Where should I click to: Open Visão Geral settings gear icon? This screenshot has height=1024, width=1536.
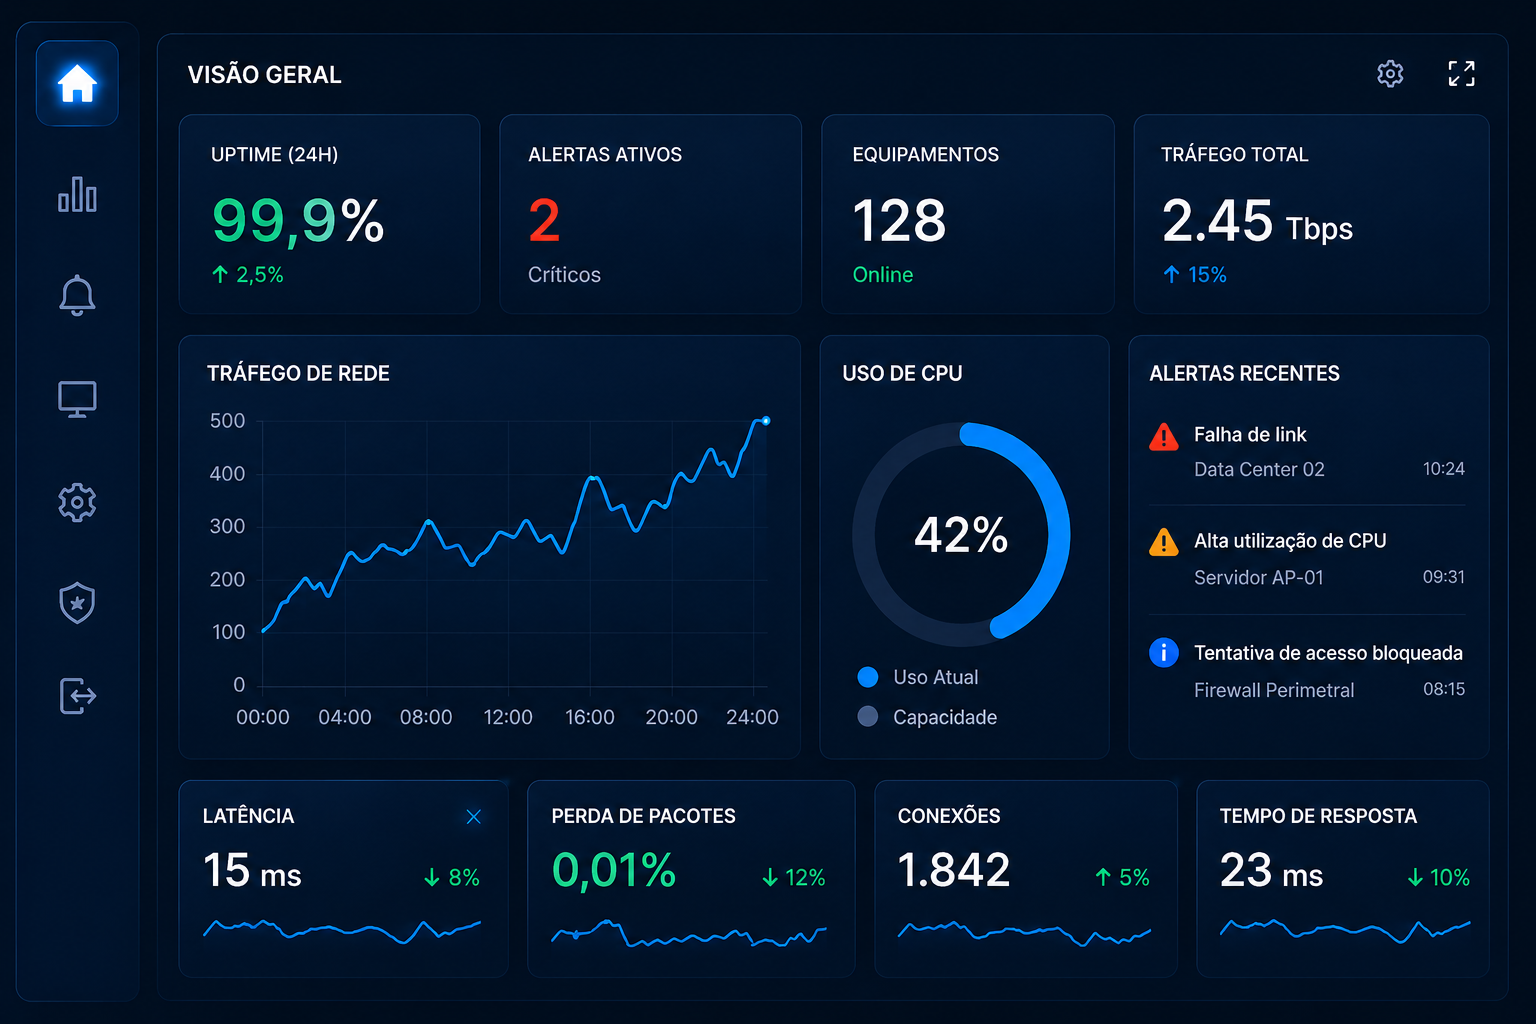[x=1390, y=73]
